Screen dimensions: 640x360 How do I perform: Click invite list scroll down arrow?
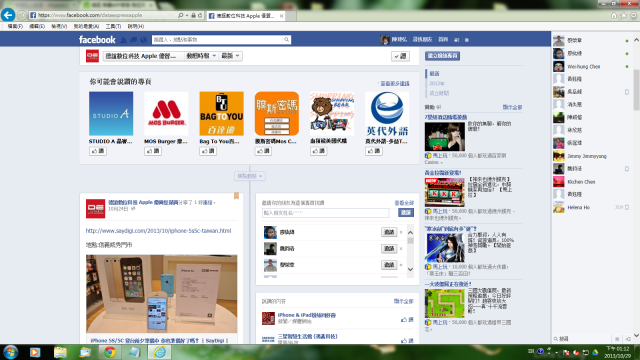point(410,269)
